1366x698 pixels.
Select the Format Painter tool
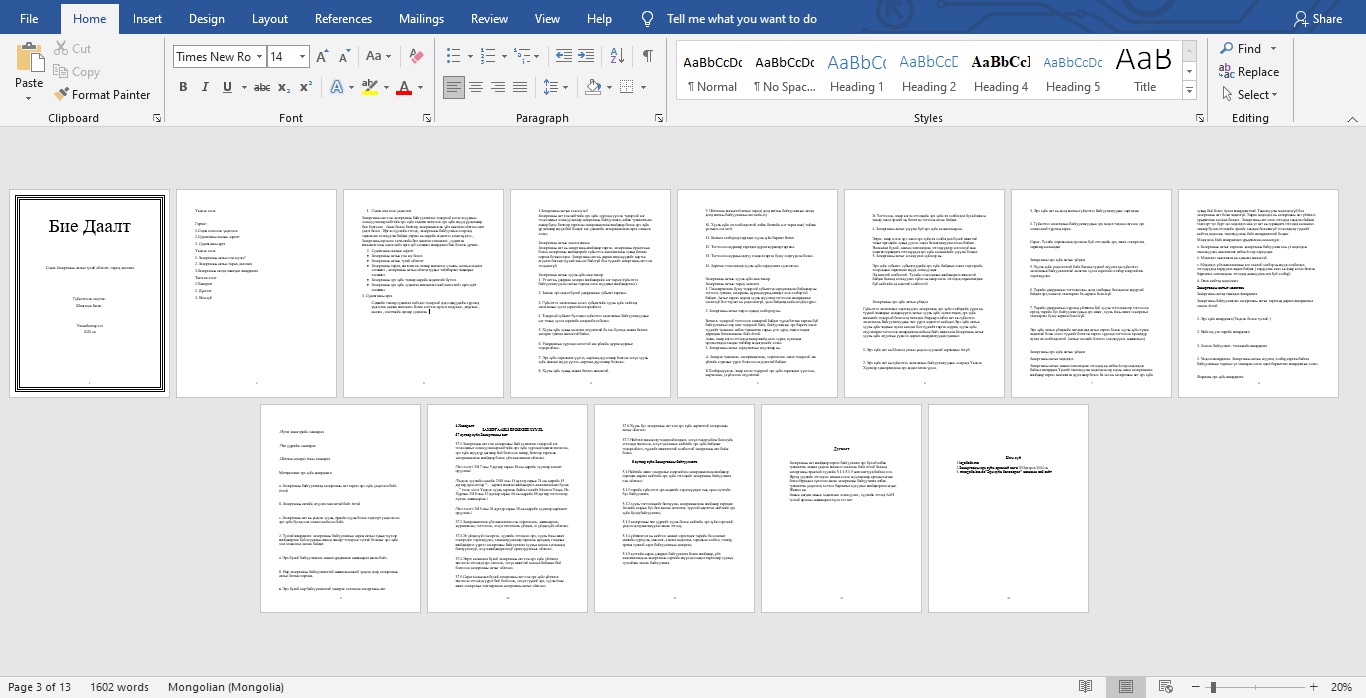(101, 95)
